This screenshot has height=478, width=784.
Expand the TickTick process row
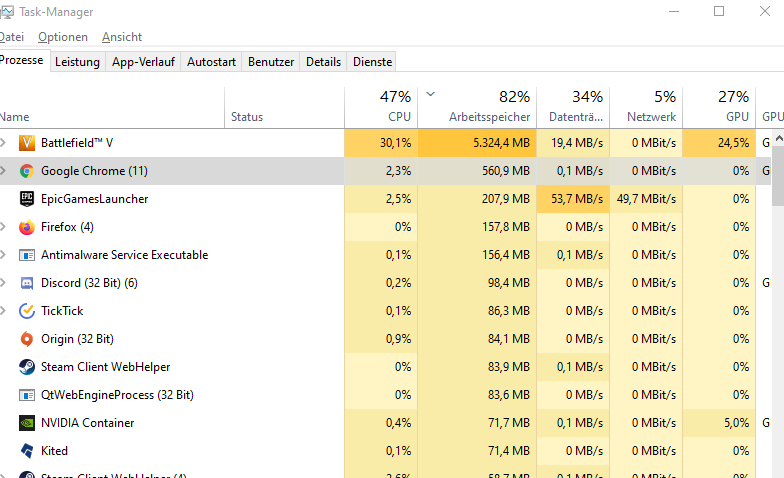[3, 310]
